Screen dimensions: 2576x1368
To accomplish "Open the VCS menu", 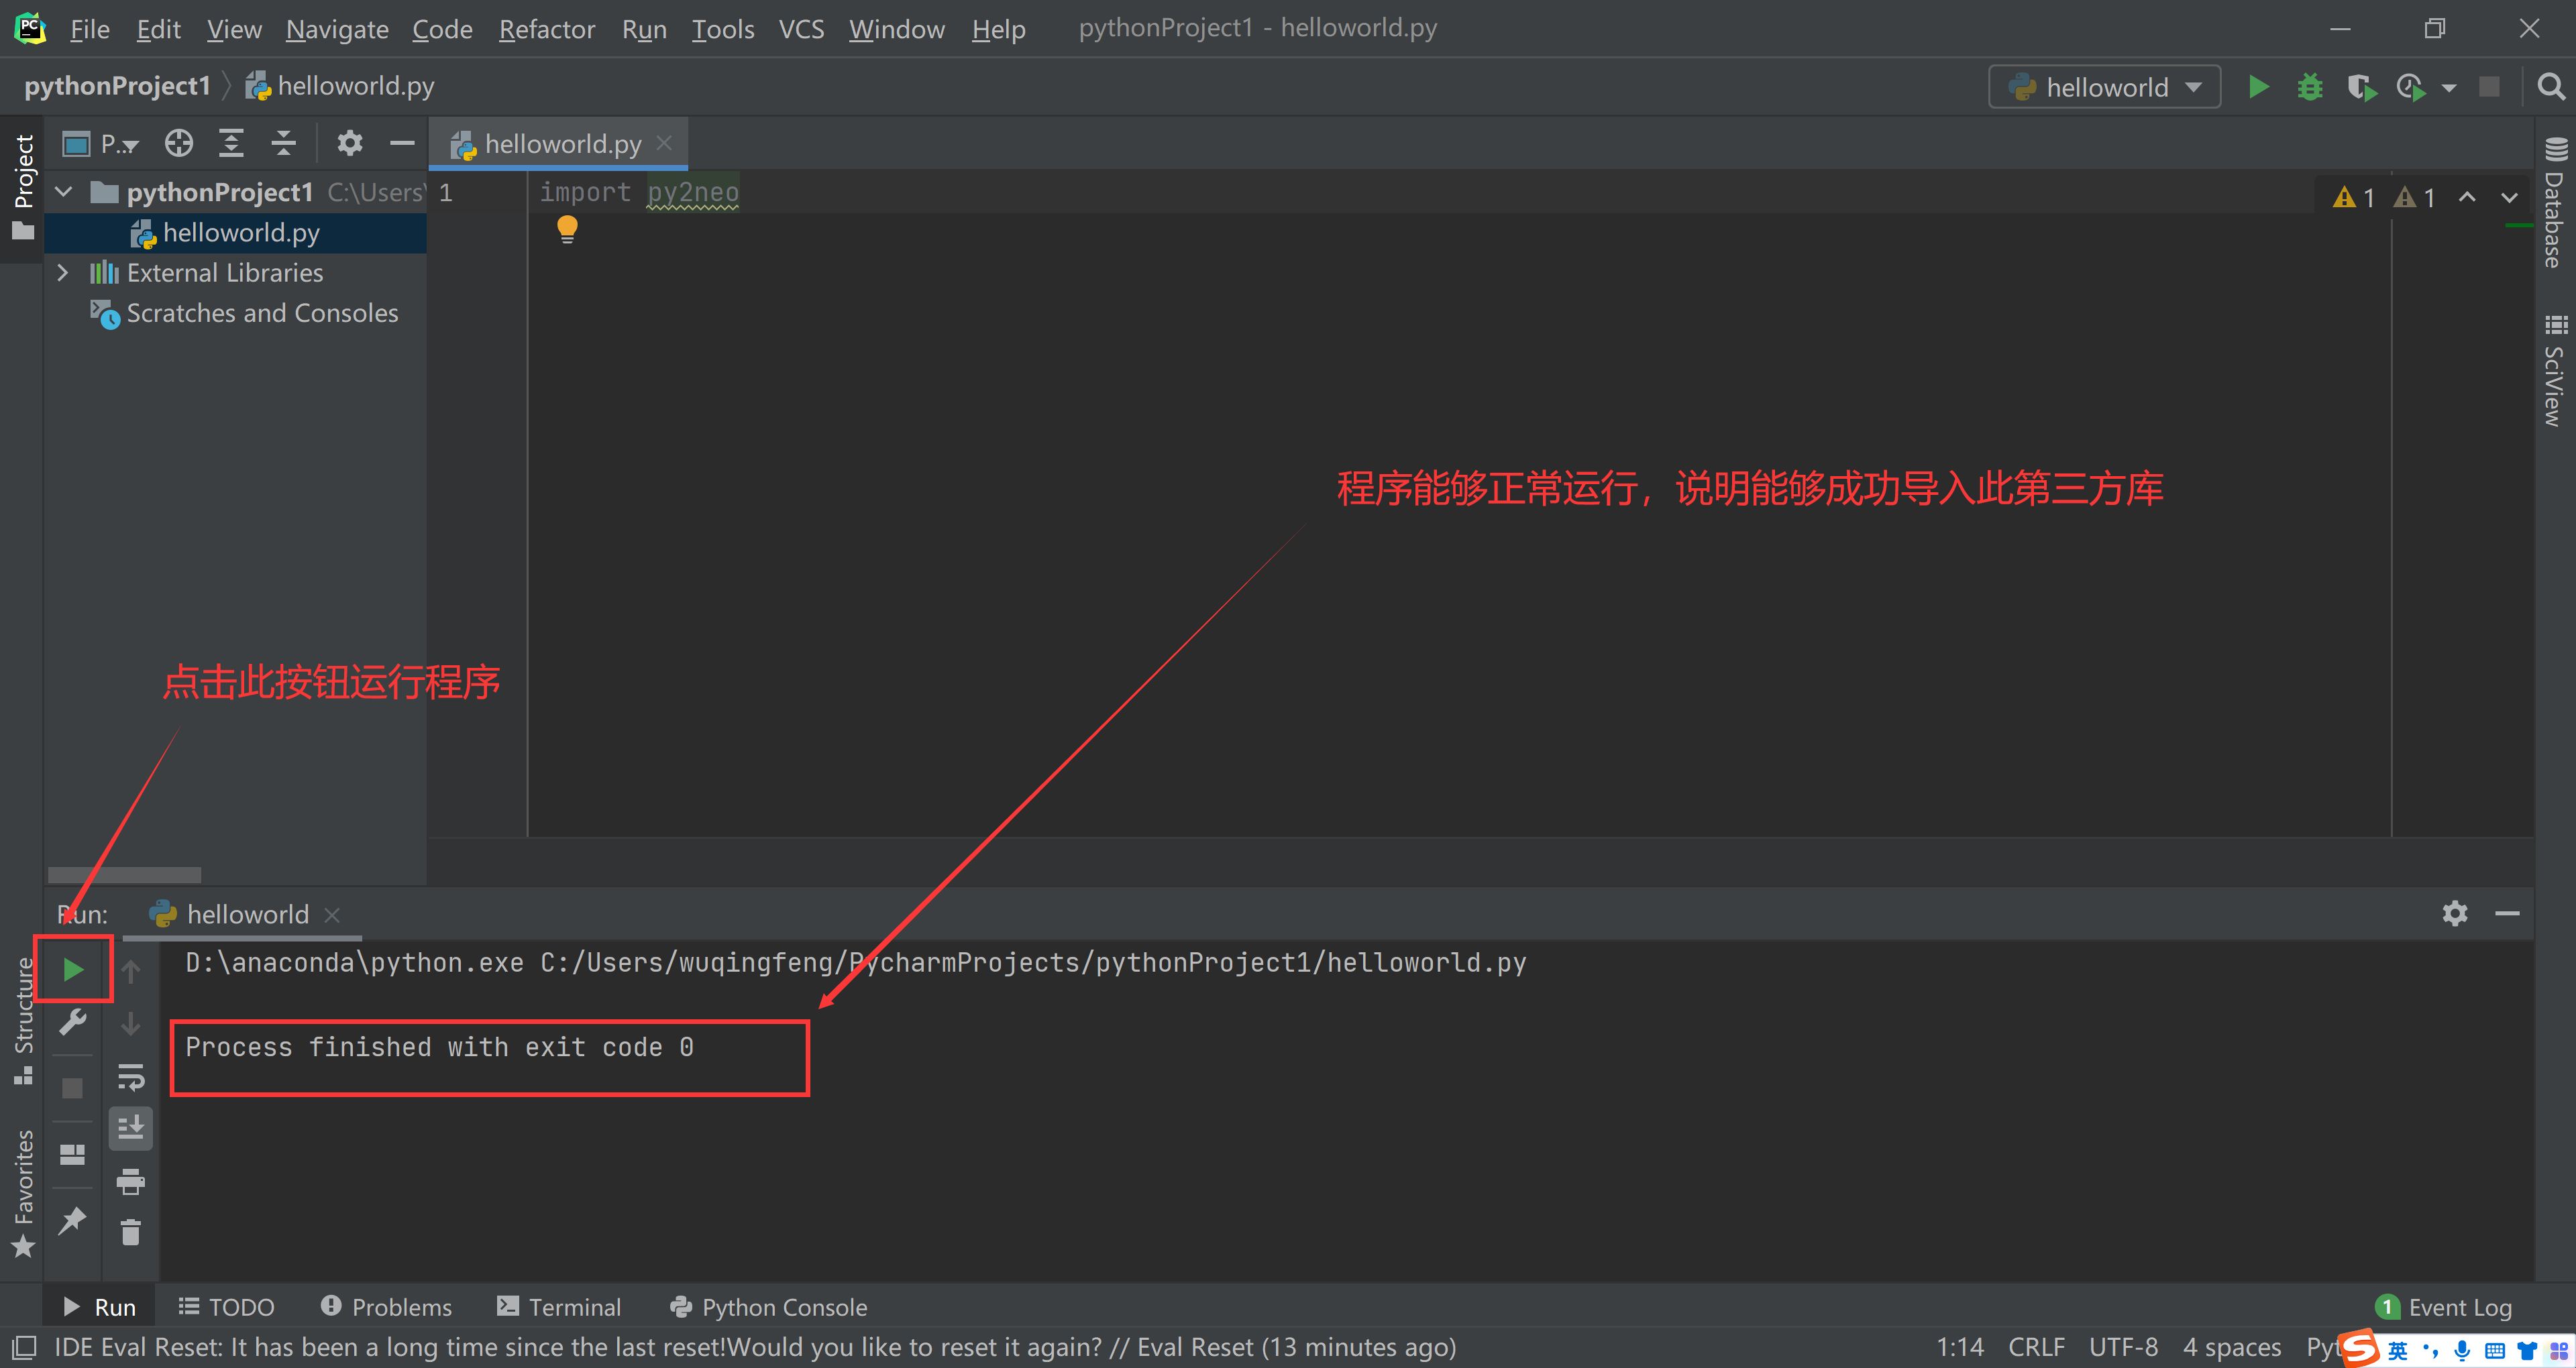I will tap(800, 29).
